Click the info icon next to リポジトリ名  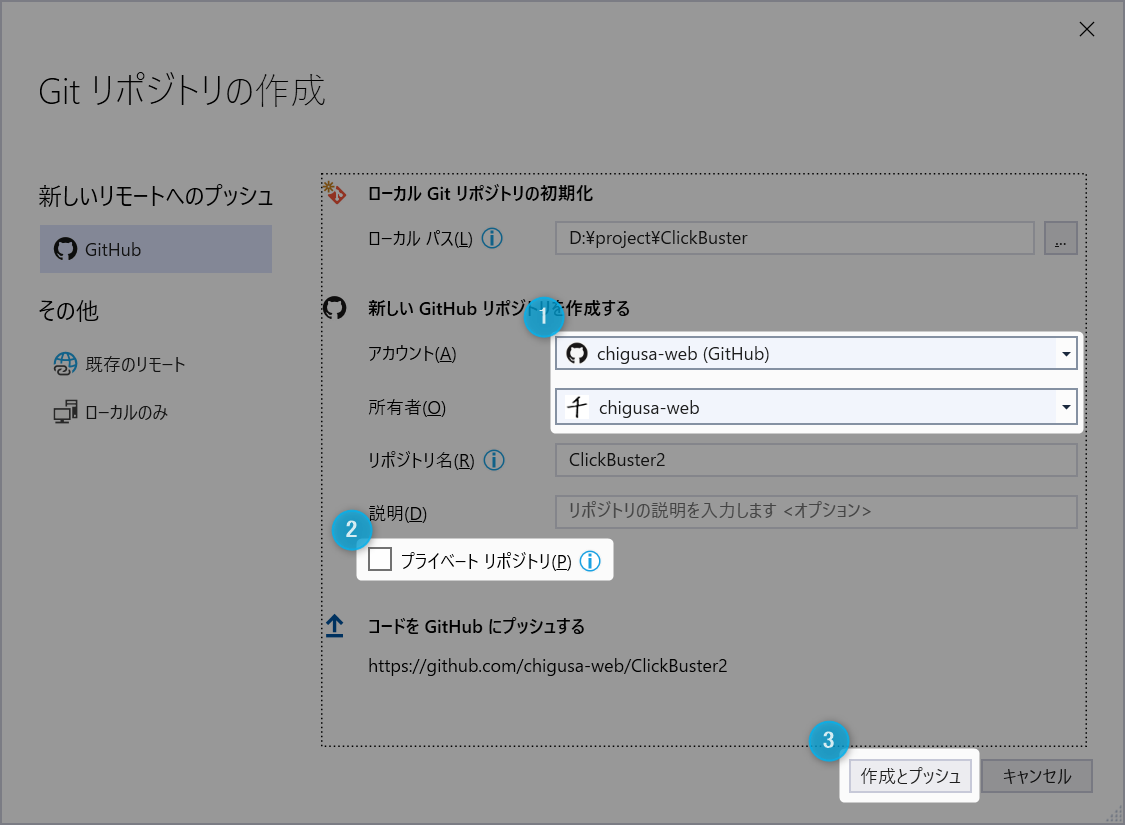(494, 460)
